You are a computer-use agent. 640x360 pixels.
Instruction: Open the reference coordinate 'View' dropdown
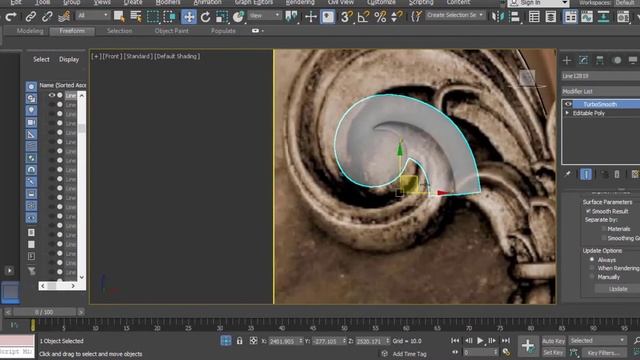(x=264, y=16)
